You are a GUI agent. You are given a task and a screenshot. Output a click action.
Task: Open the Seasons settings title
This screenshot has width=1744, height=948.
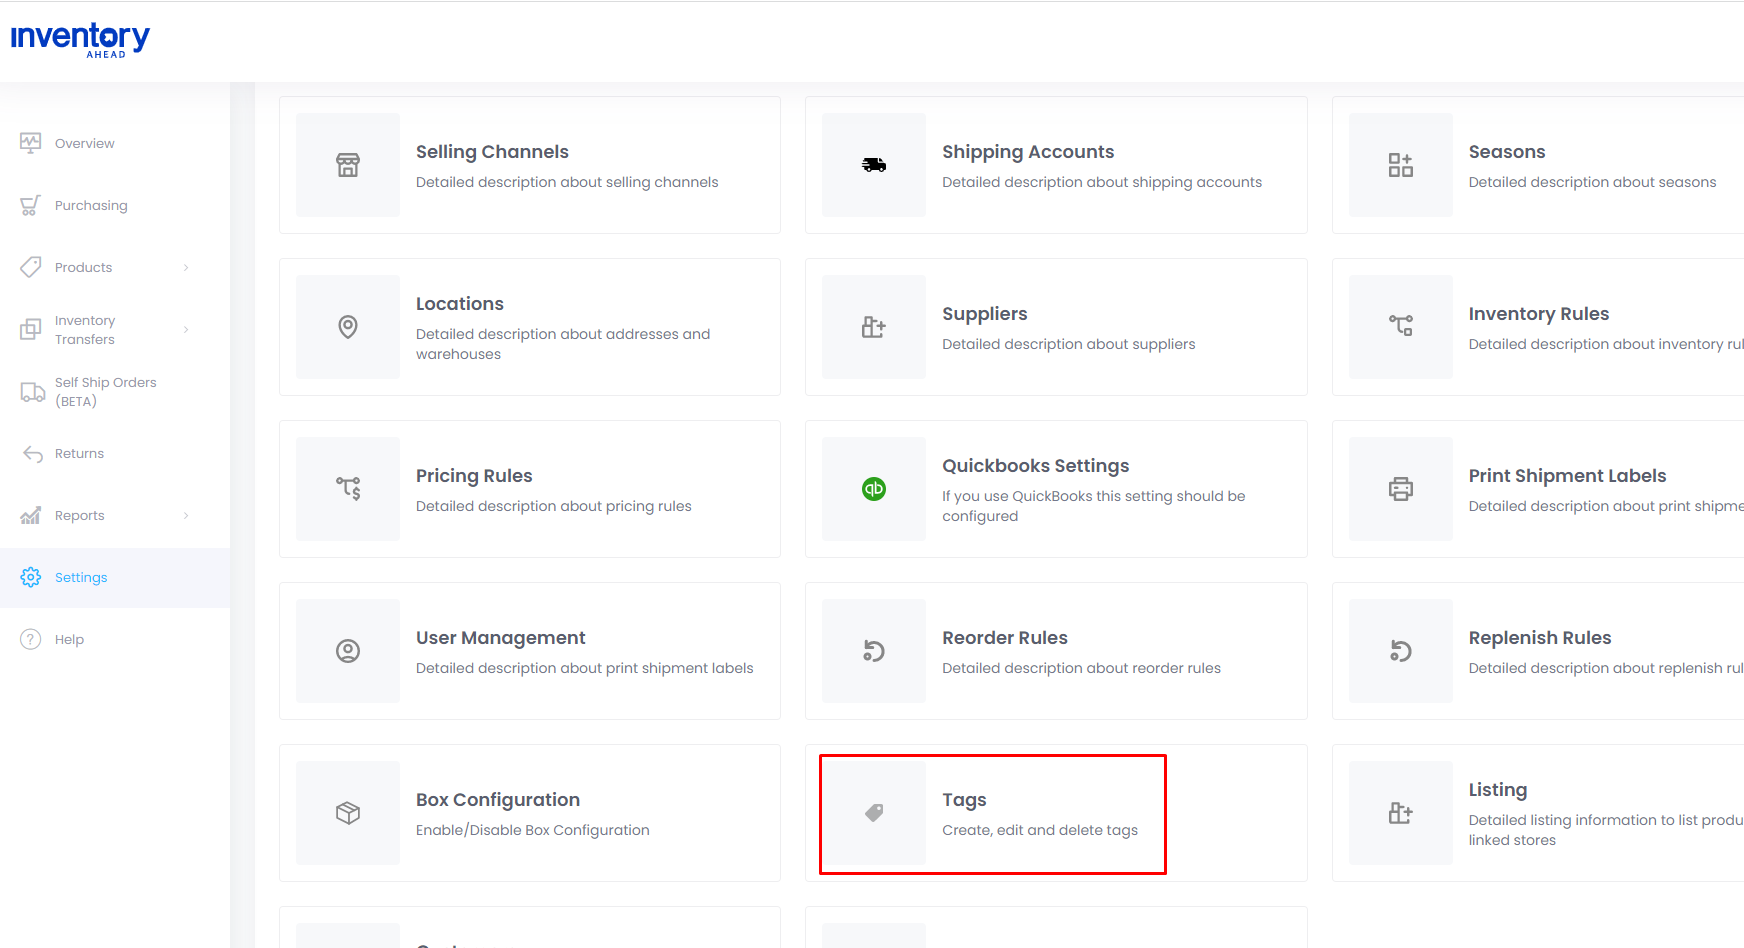pyautogui.click(x=1507, y=152)
